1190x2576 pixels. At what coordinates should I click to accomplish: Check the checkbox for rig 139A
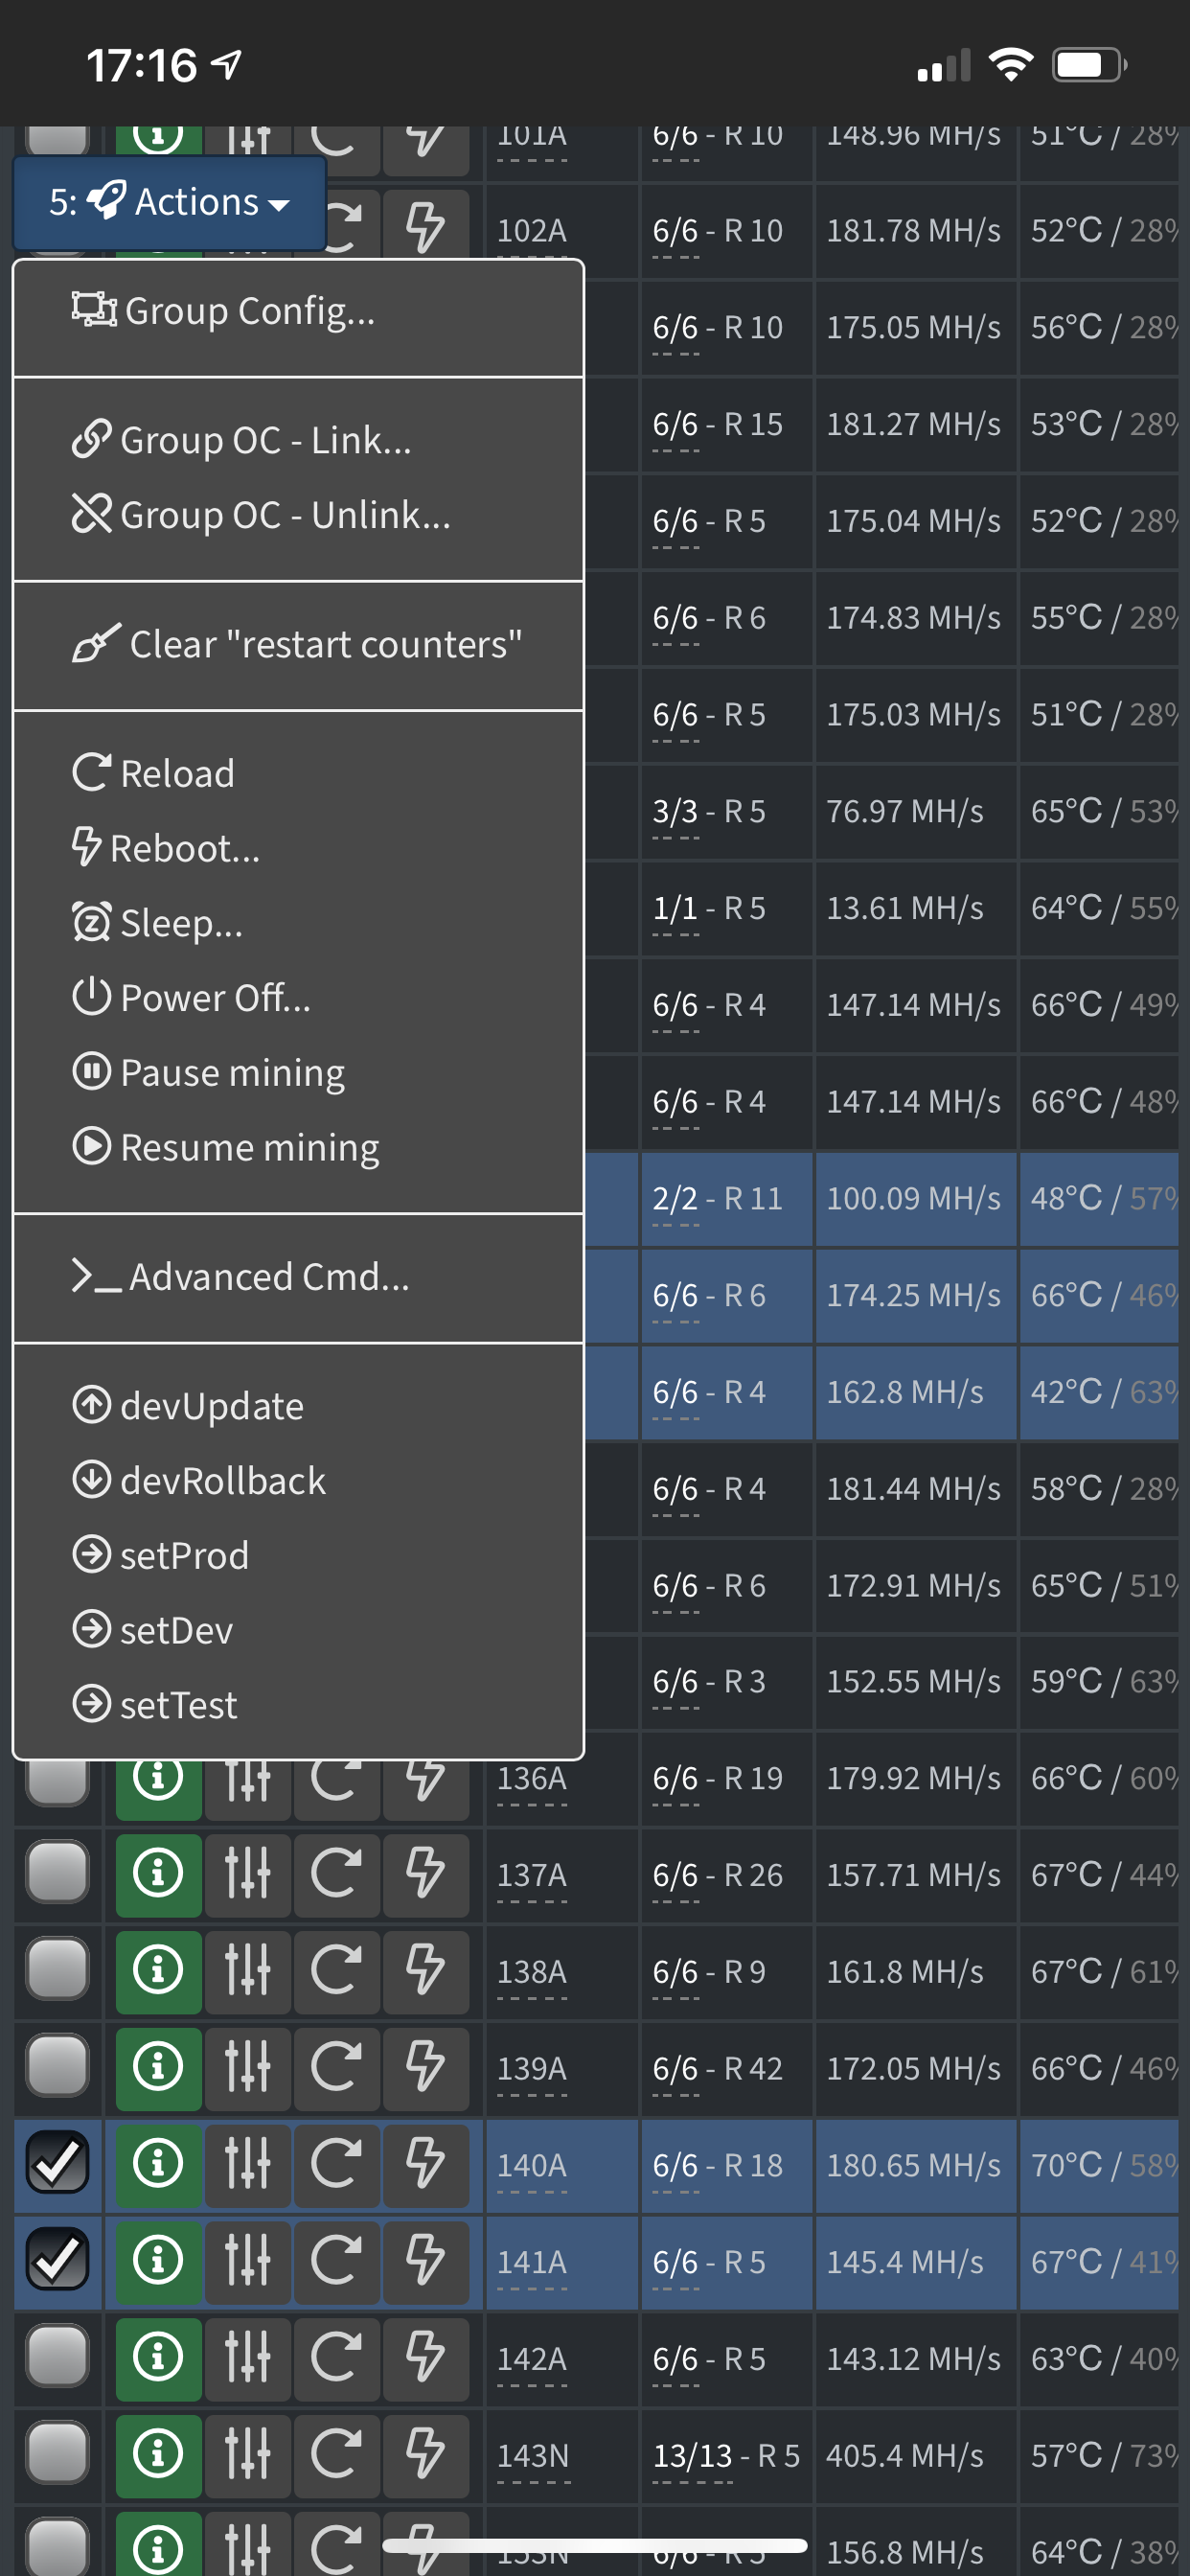[58, 2067]
